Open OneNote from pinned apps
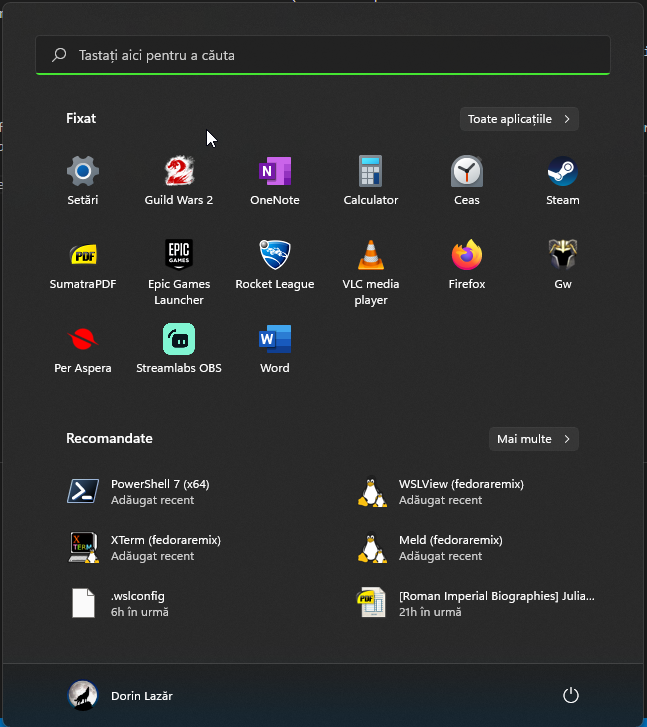Screen dimensions: 647x727 point(275,181)
